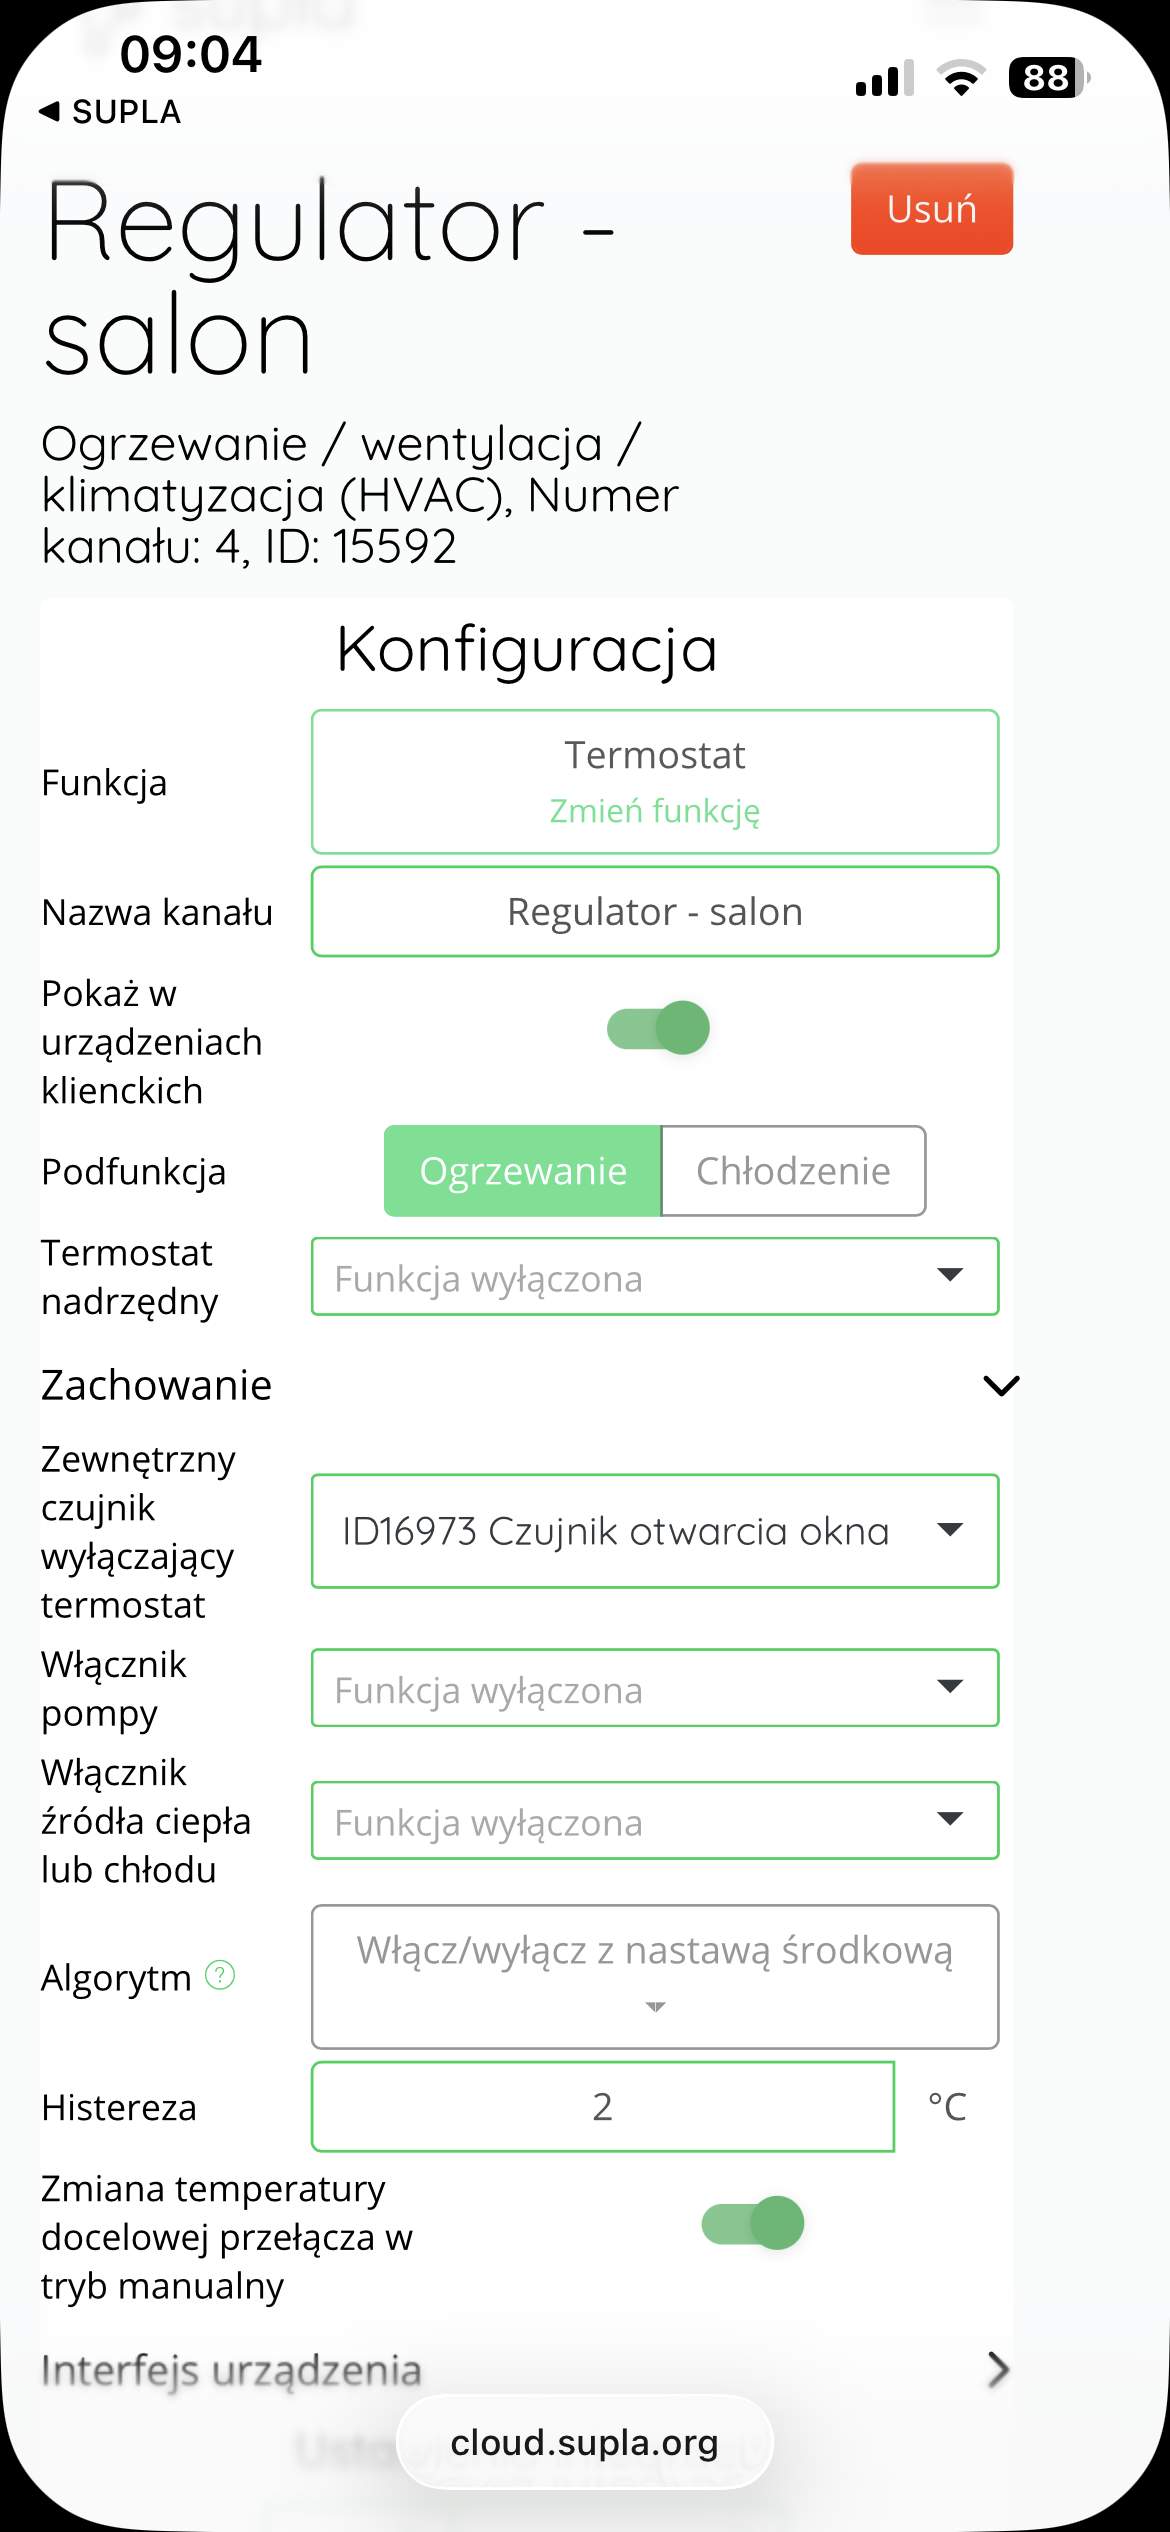The image size is (1170, 2532).
Task: Tap the cellular signal bars icon
Action: coord(884,79)
